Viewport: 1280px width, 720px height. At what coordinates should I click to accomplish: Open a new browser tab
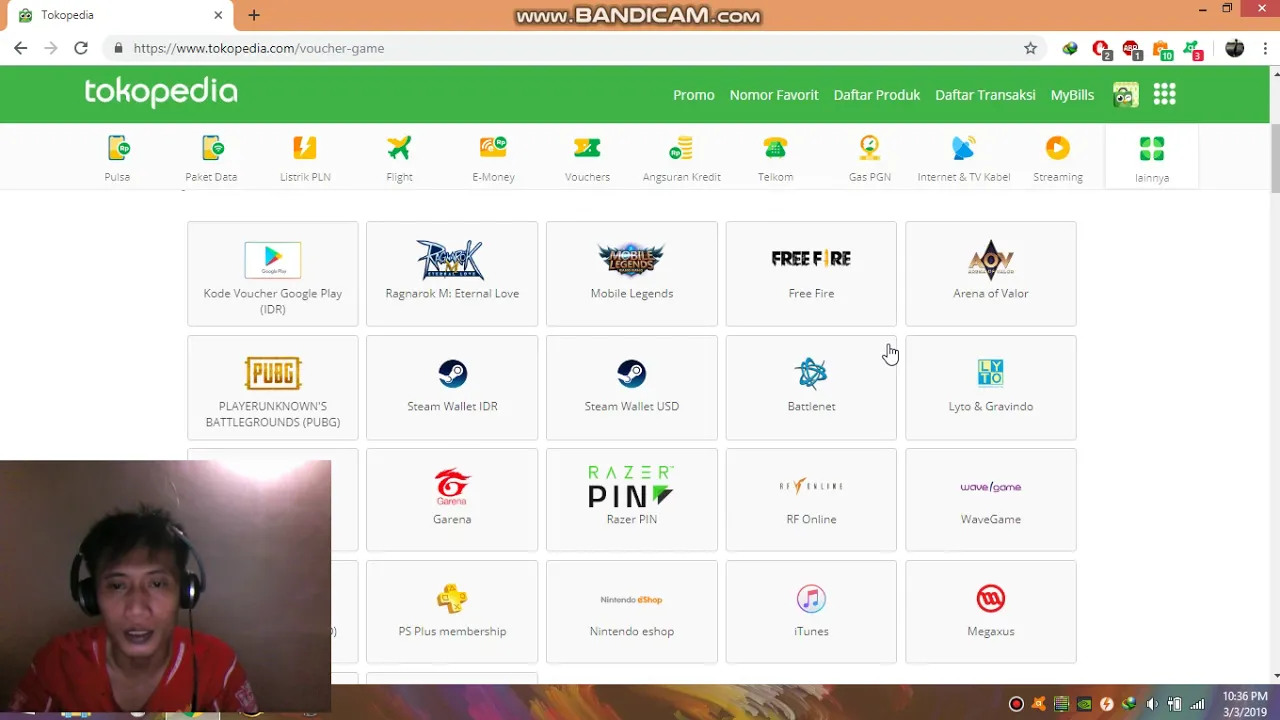pyautogui.click(x=254, y=15)
